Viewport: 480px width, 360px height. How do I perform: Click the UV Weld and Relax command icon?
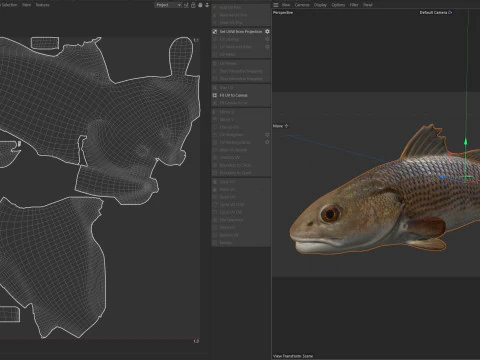coord(215,47)
